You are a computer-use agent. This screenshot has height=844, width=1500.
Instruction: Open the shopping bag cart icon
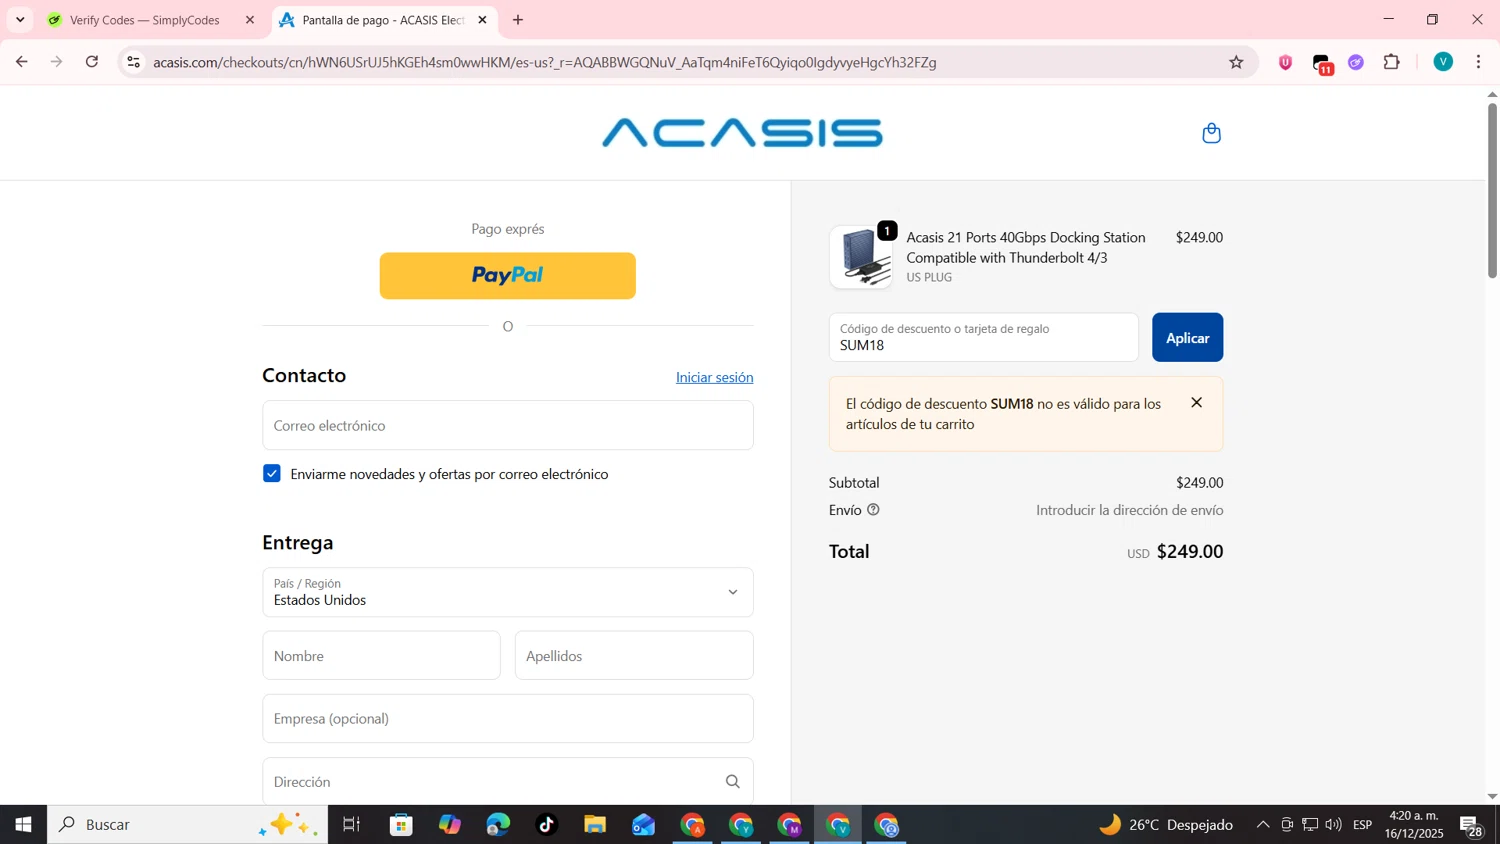point(1211,133)
